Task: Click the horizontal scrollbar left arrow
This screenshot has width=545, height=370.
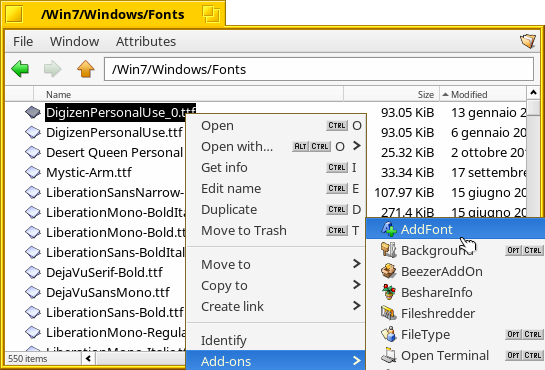Action: point(88,358)
